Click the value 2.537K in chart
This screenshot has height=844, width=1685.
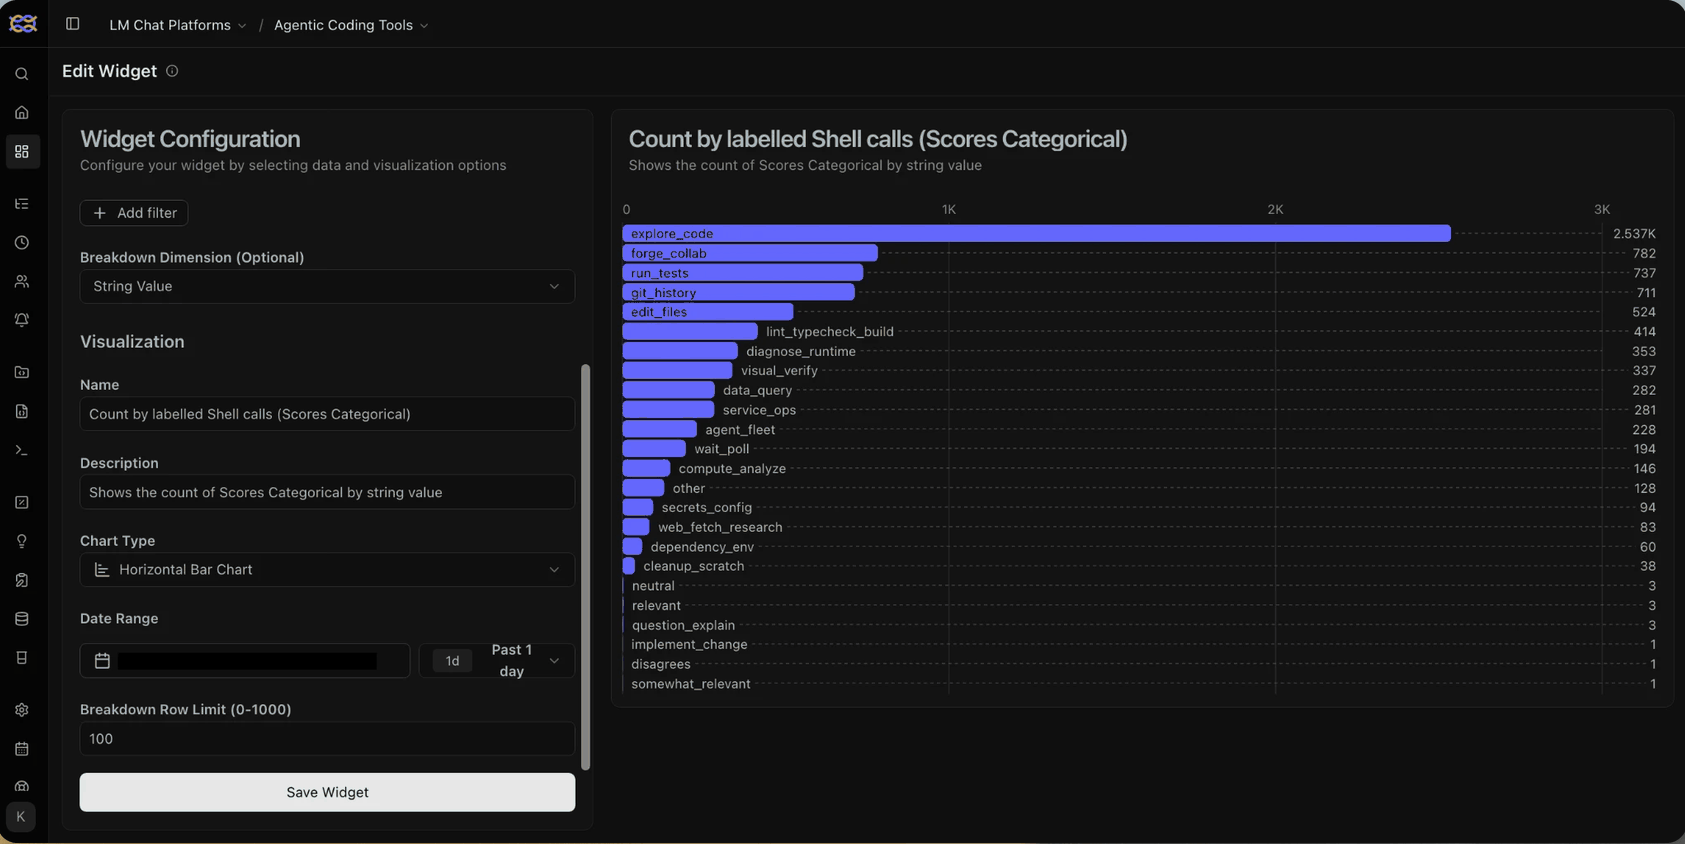[x=1634, y=234]
